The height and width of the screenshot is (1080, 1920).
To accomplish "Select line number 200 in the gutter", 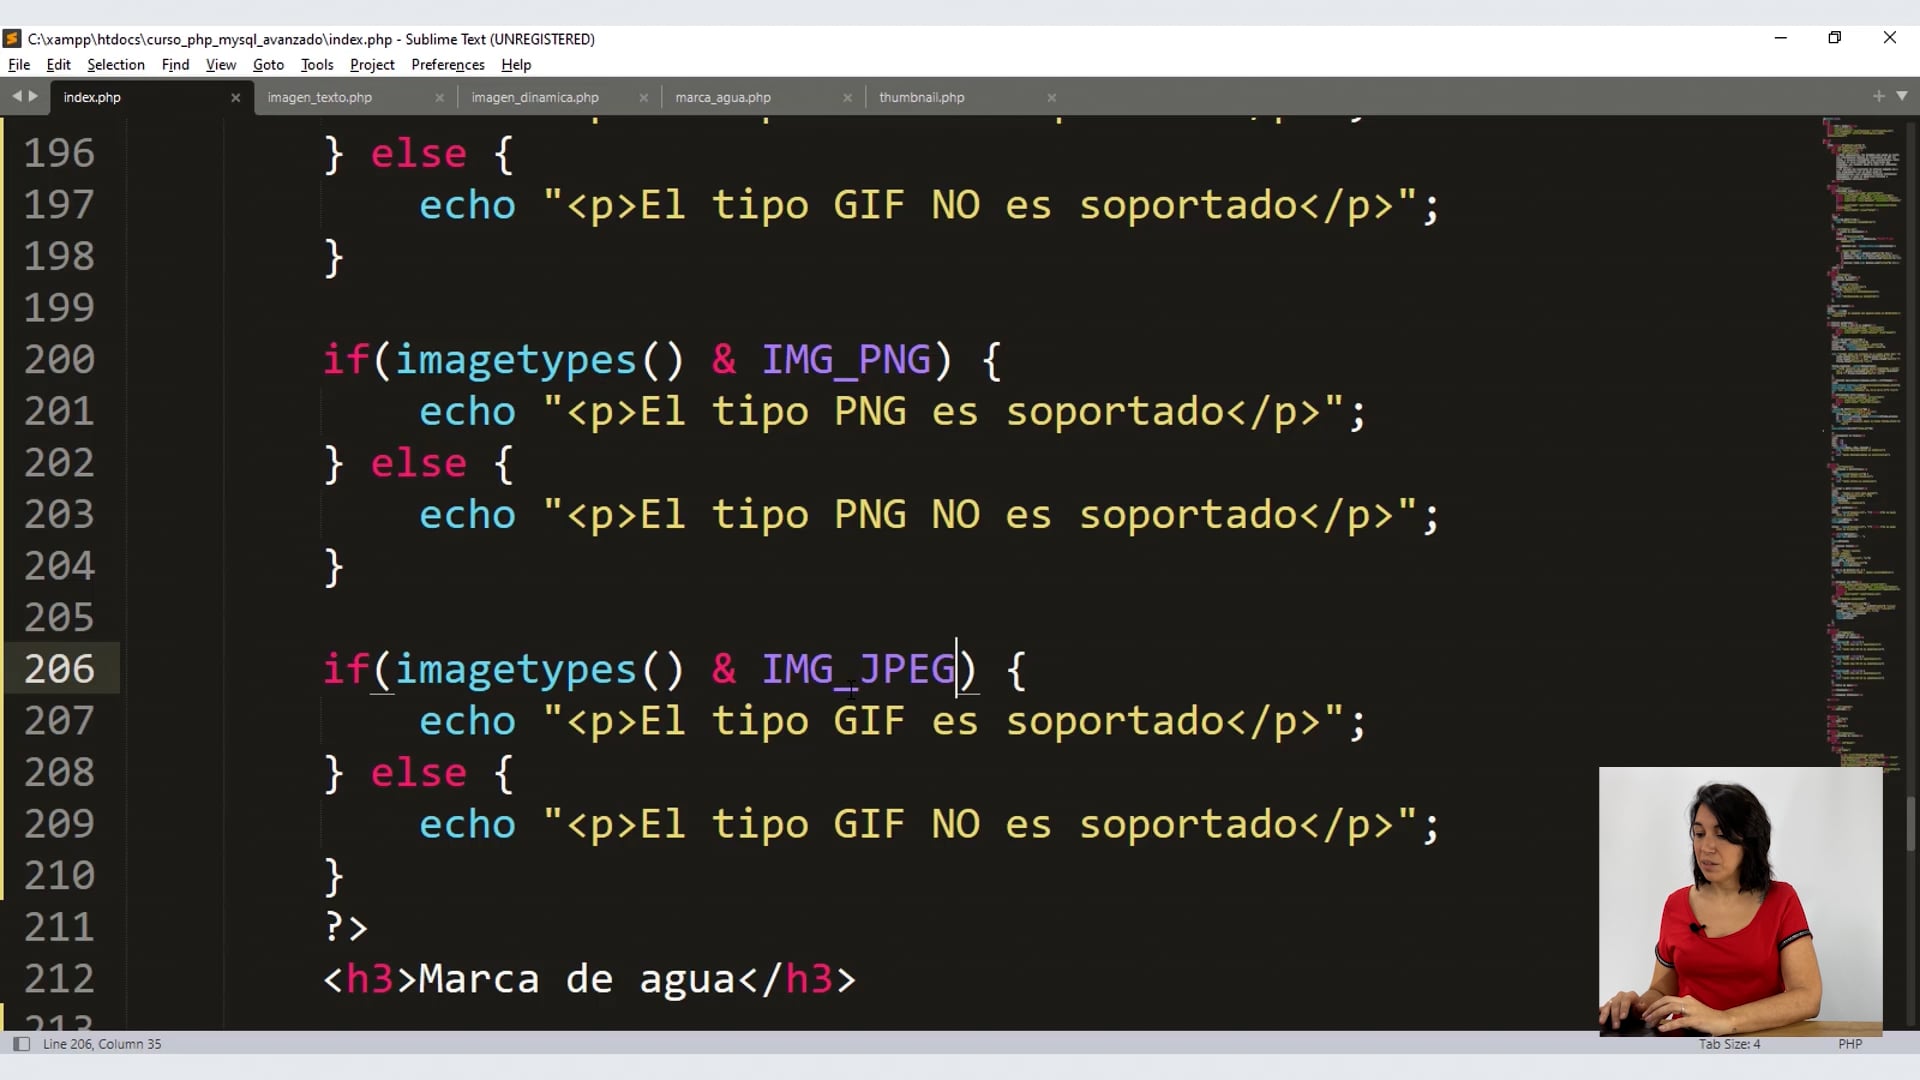I will (x=58, y=359).
